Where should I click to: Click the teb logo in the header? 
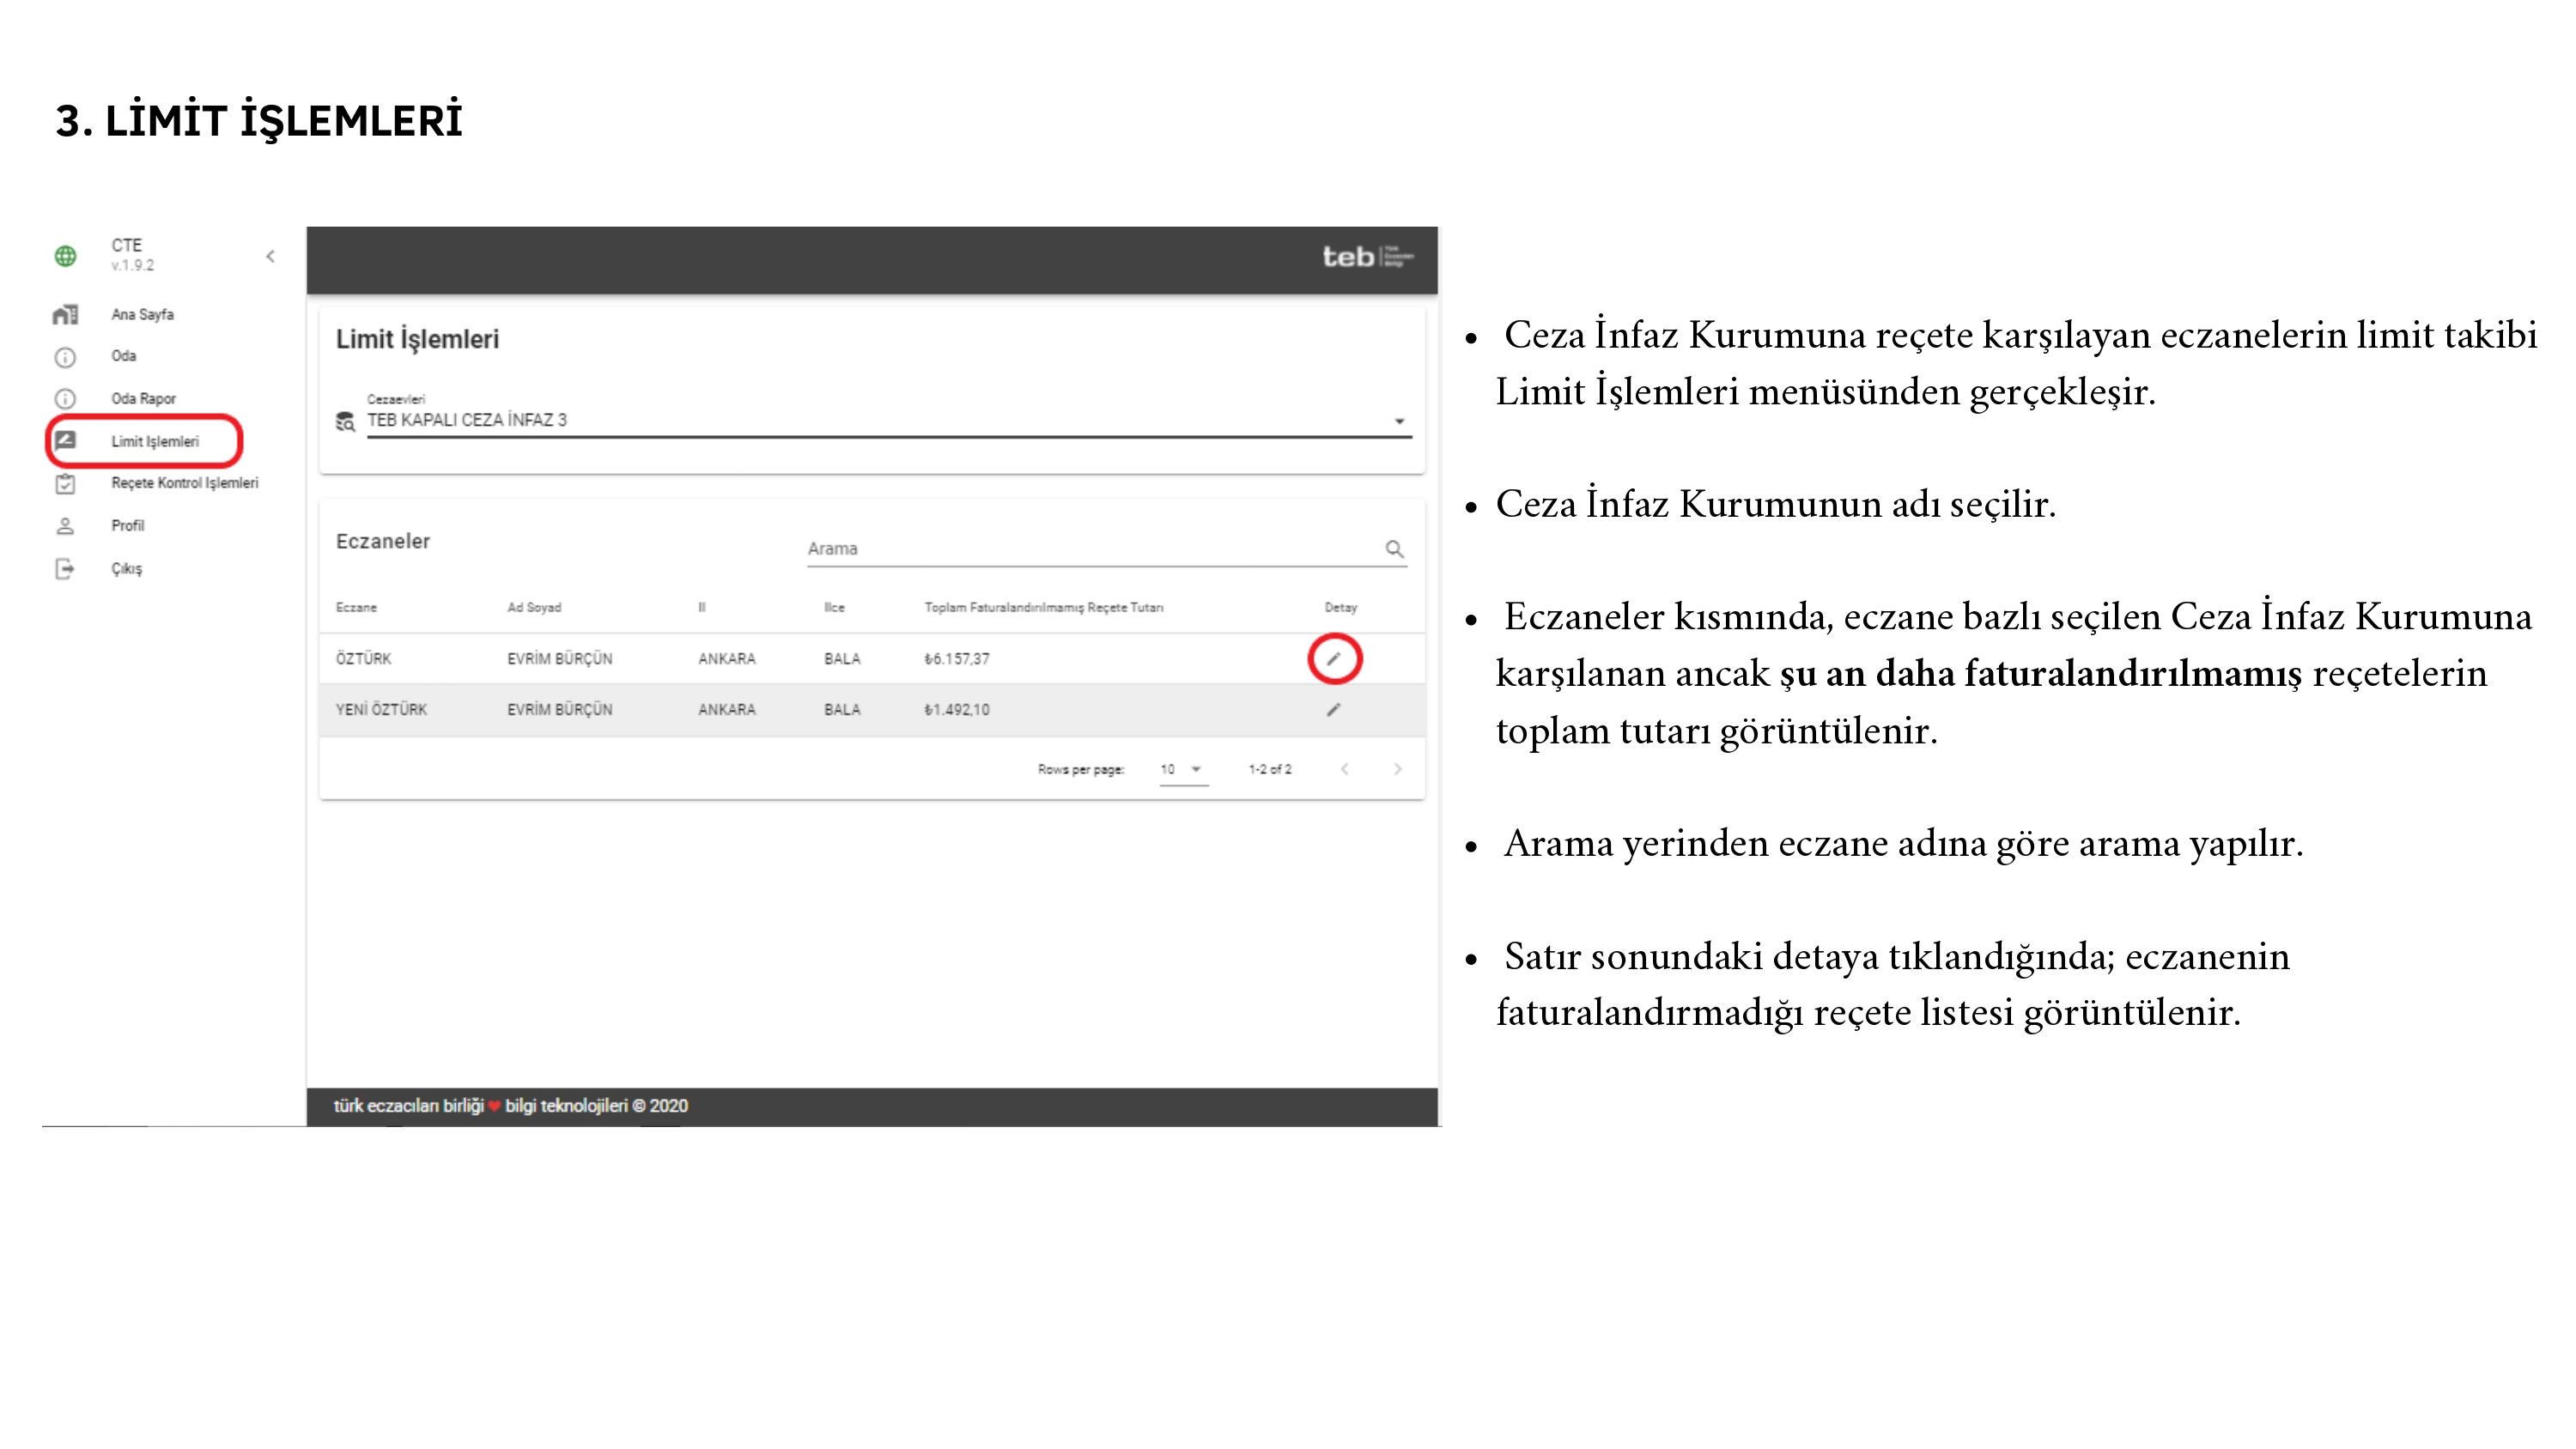point(1367,257)
